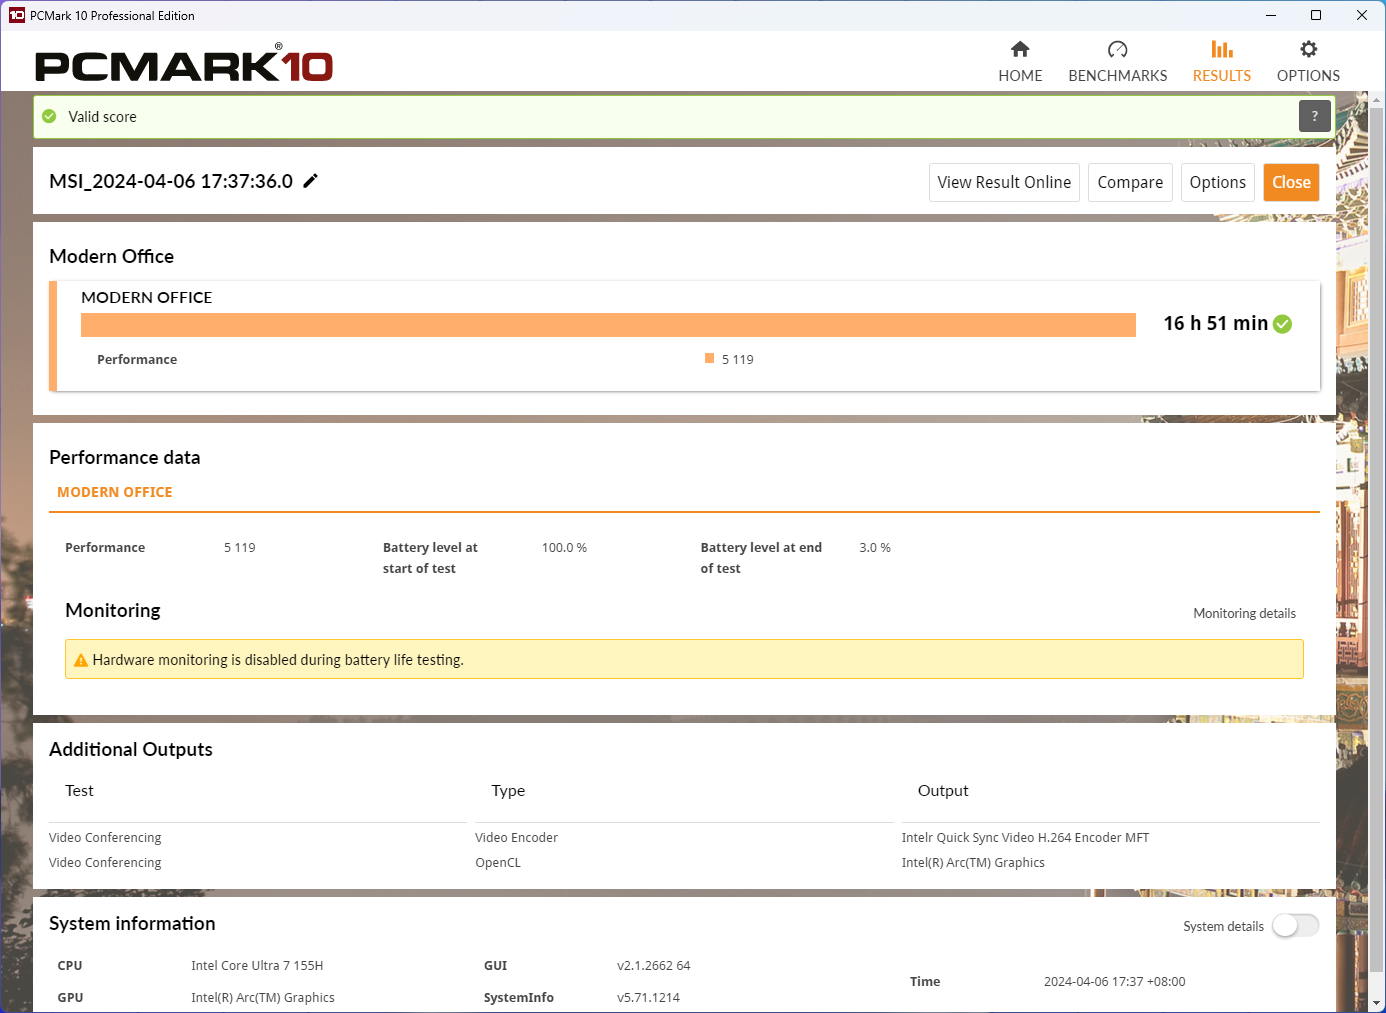Click the time value 2024-04-06 17:37 +08:00

pos(1114,981)
